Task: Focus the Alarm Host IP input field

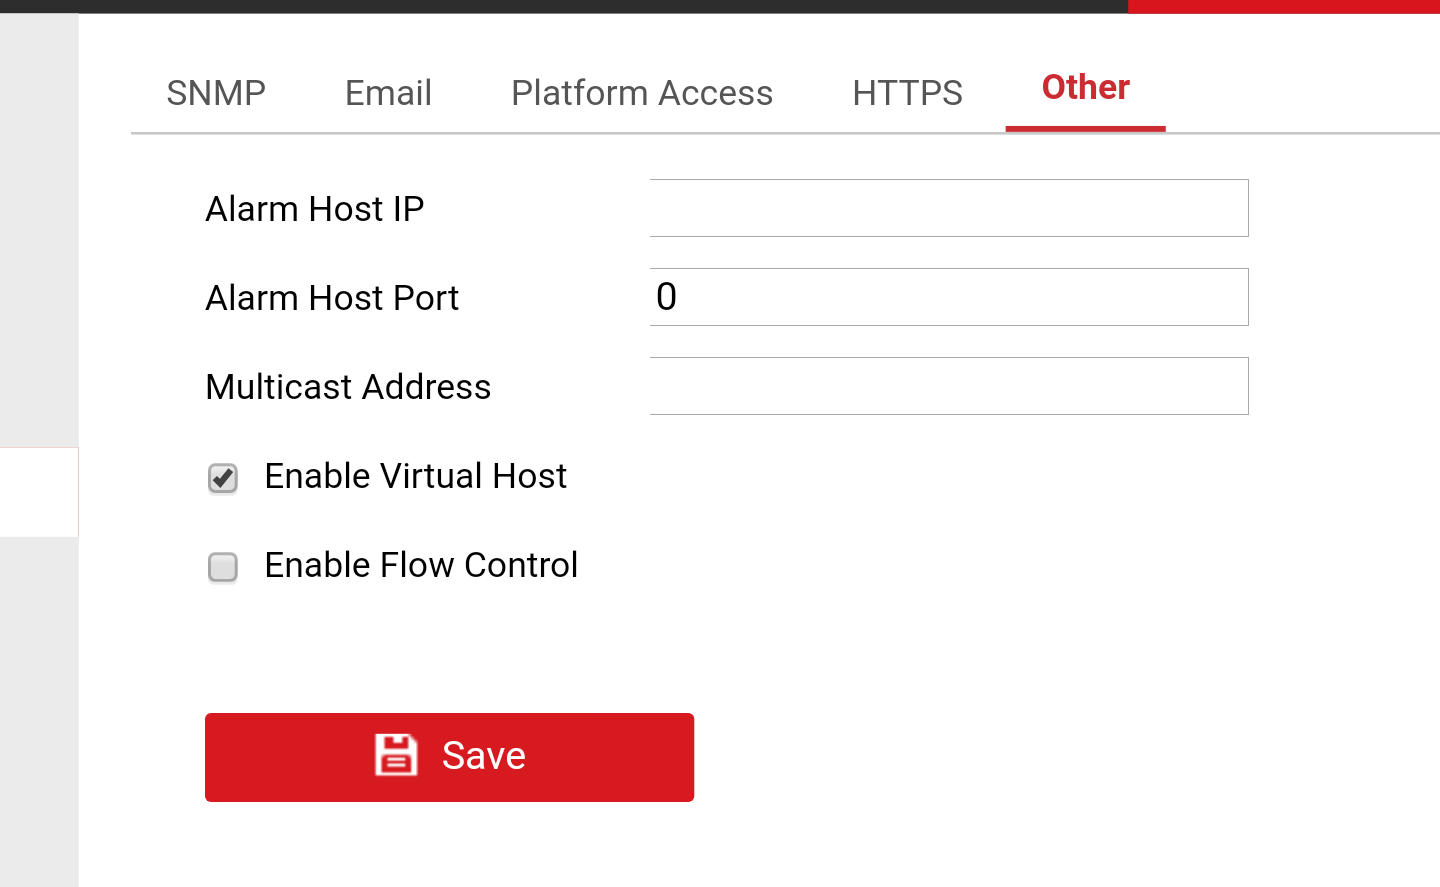Action: (x=948, y=208)
